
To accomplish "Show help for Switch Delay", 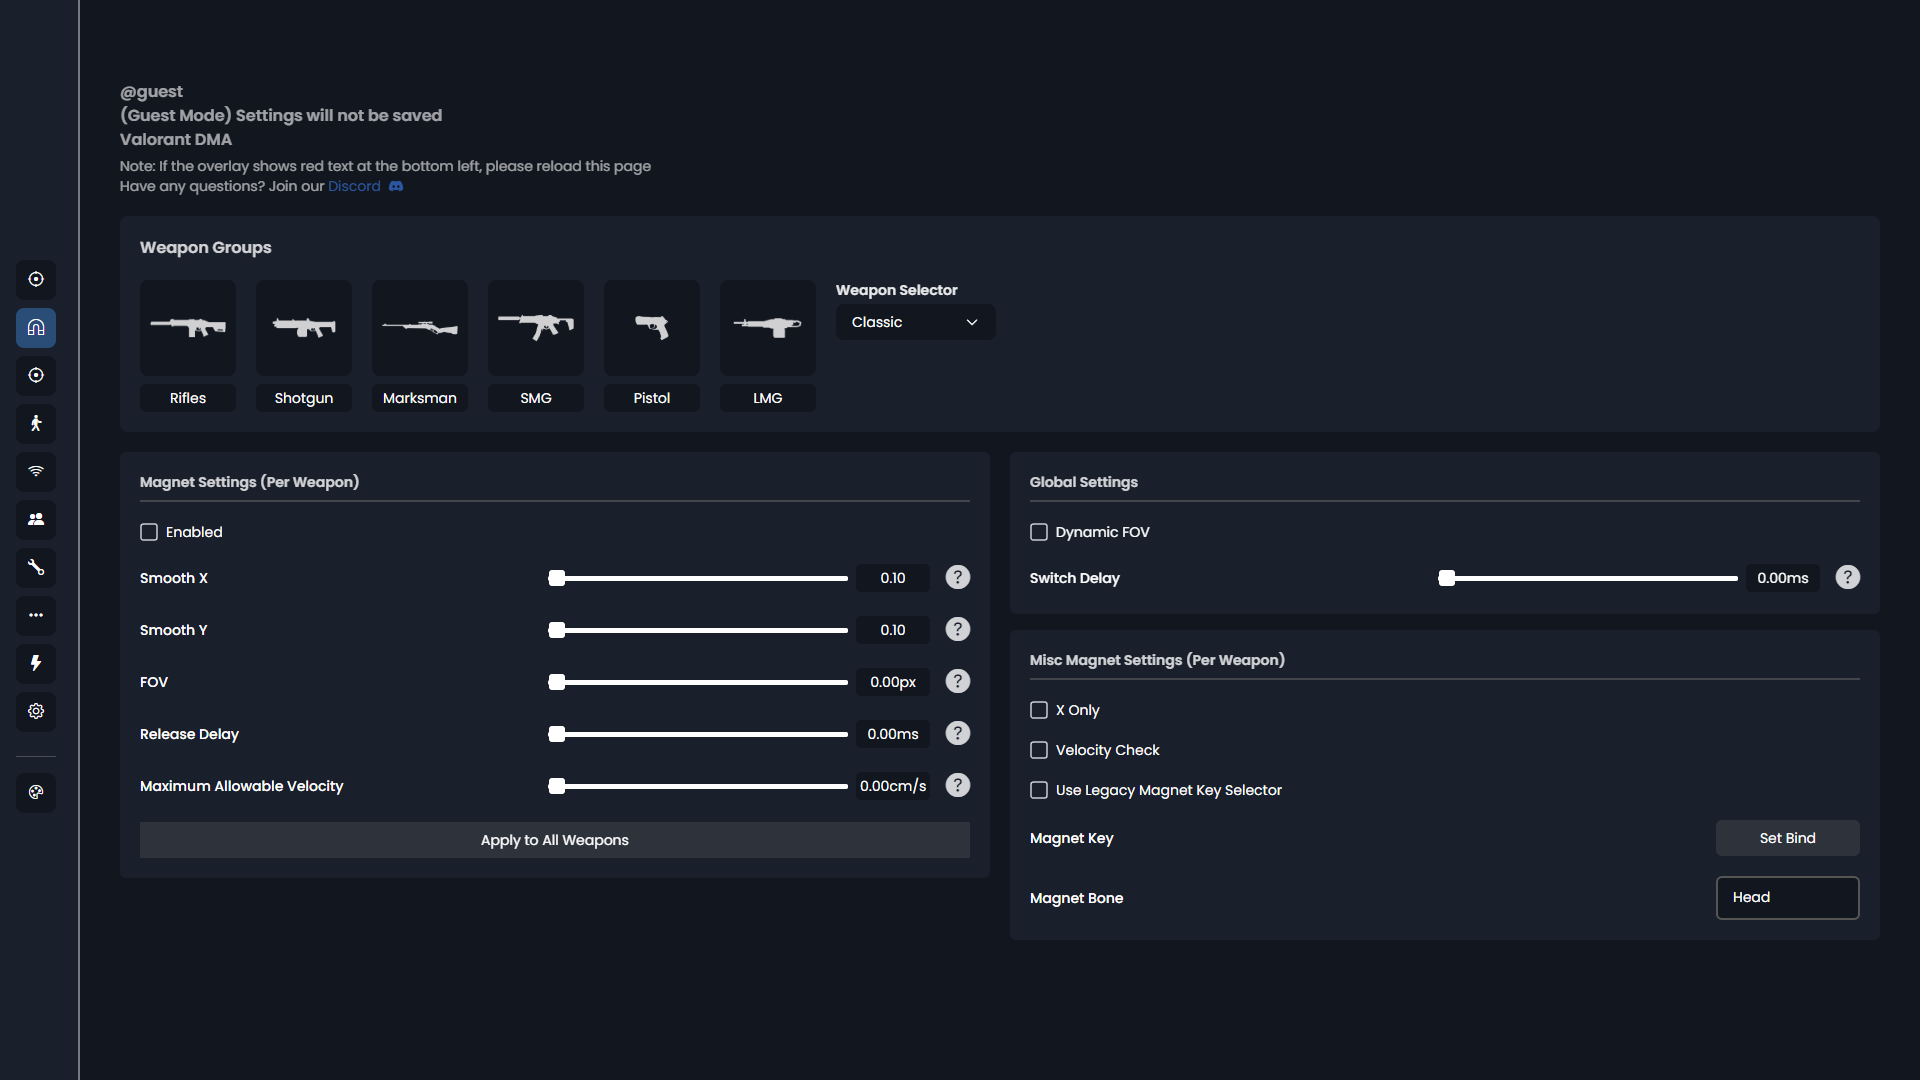I will (x=1848, y=578).
